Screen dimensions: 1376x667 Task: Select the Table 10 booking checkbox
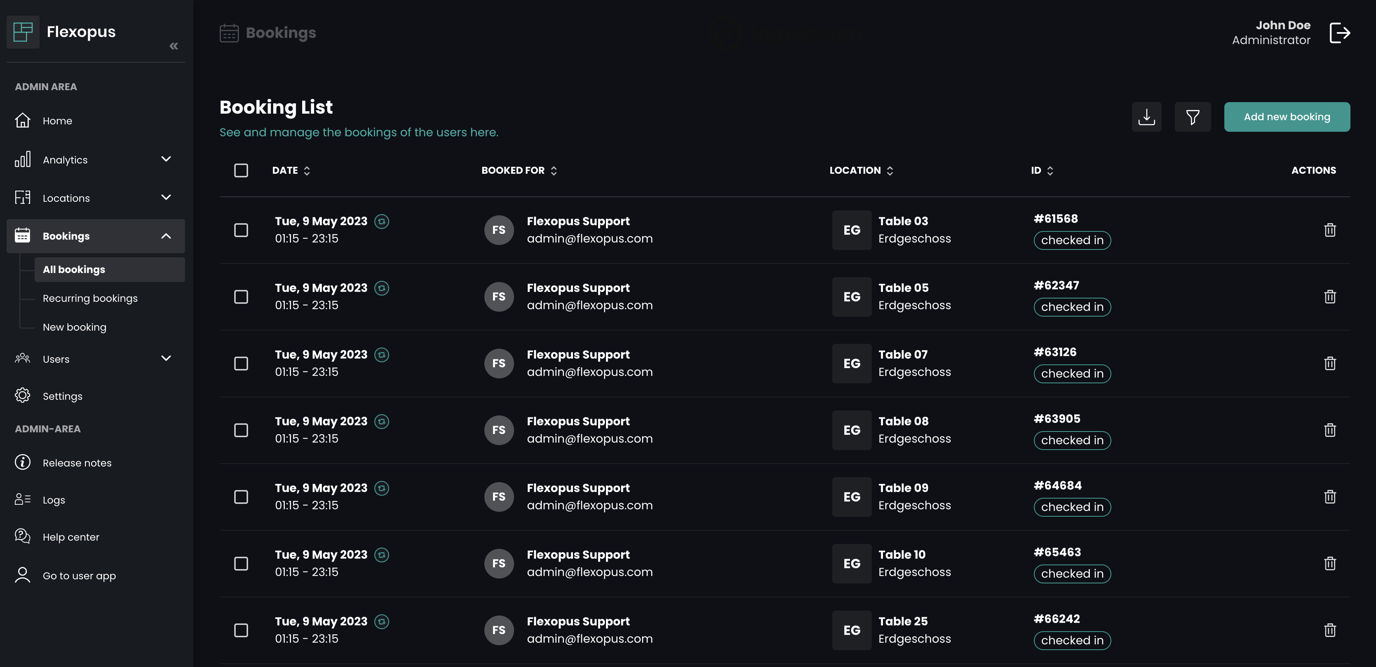click(241, 564)
